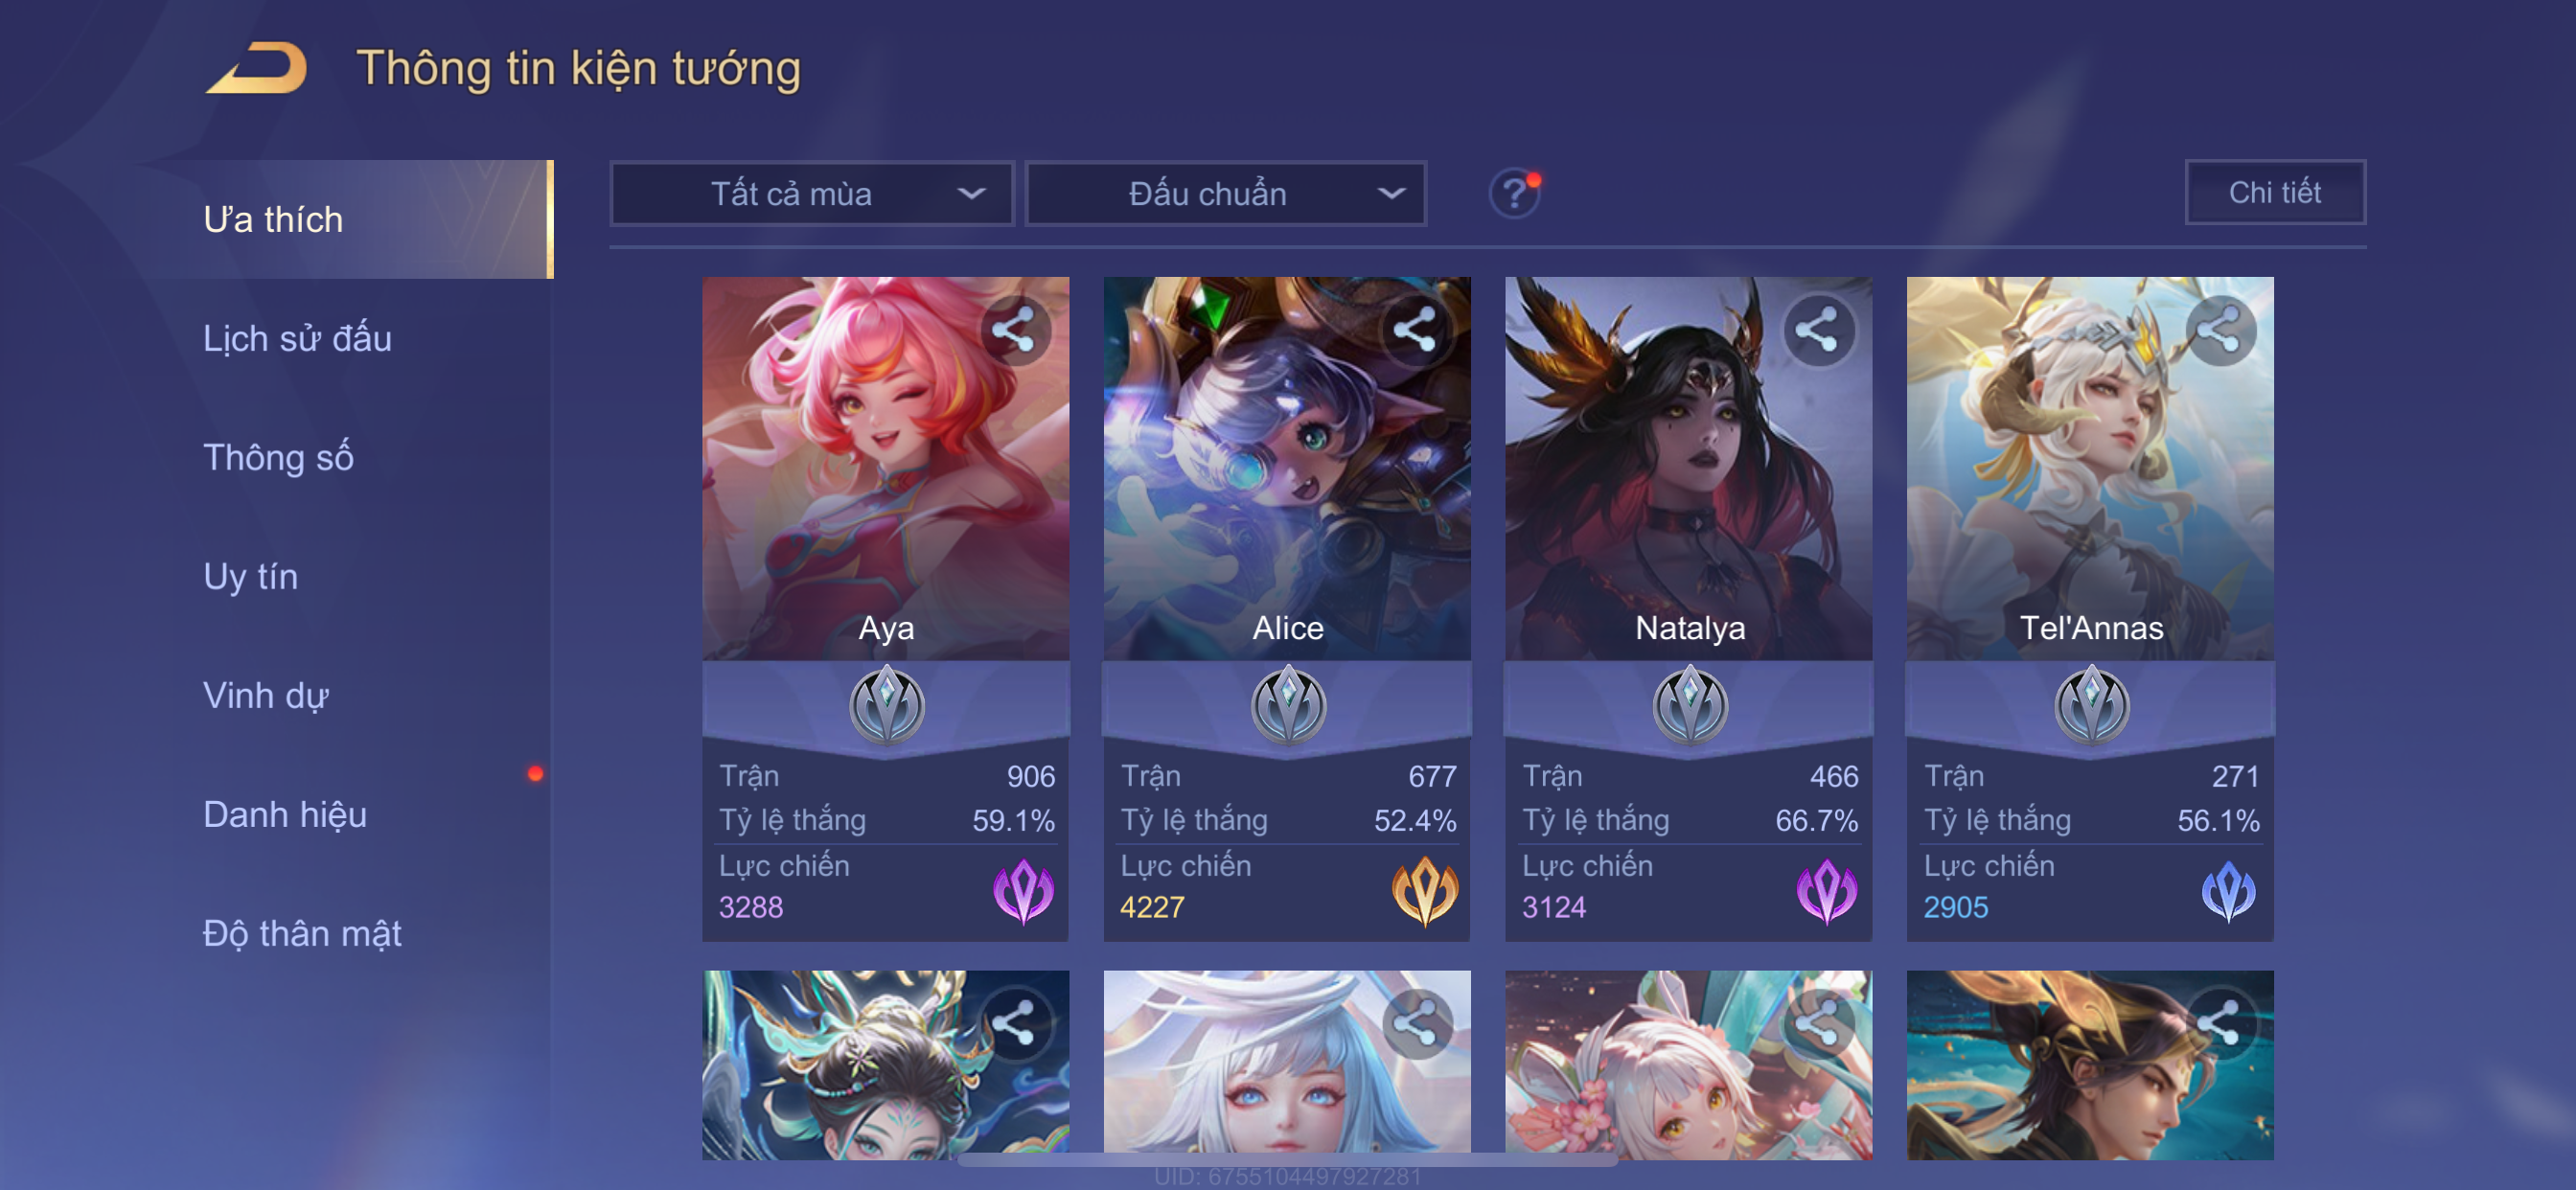Tap Aya's silver mastery badge
2576x1190 pixels.
[x=886, y=707]
